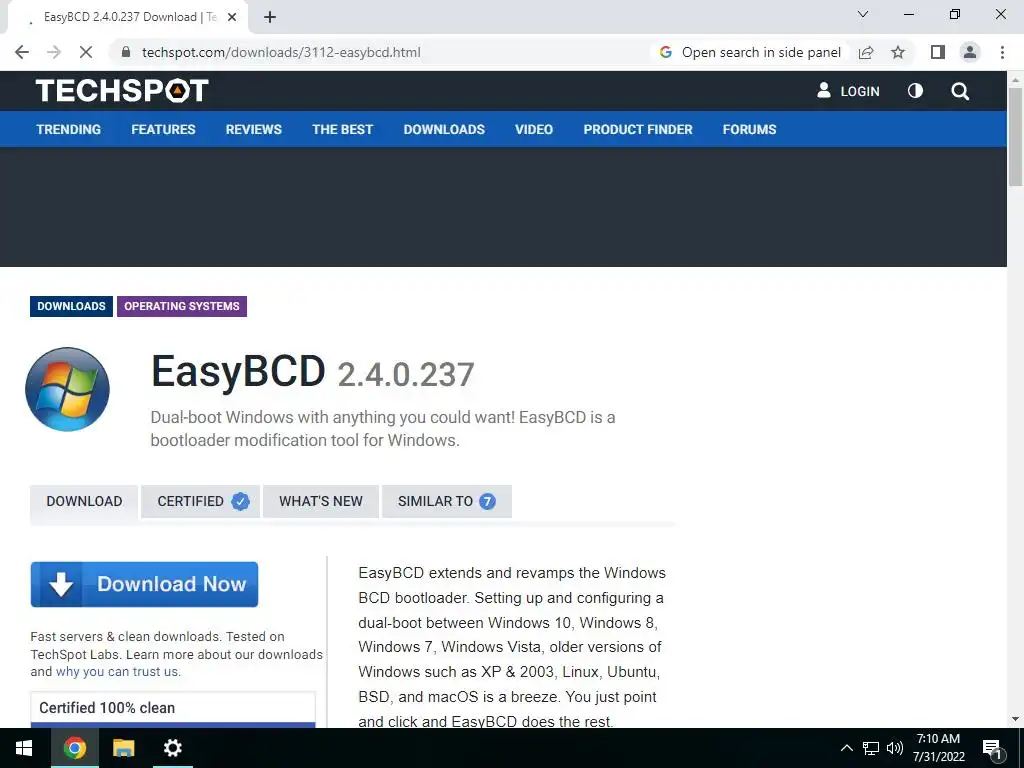
Task: Click the Download Now button
Action: tap(144, 584)
